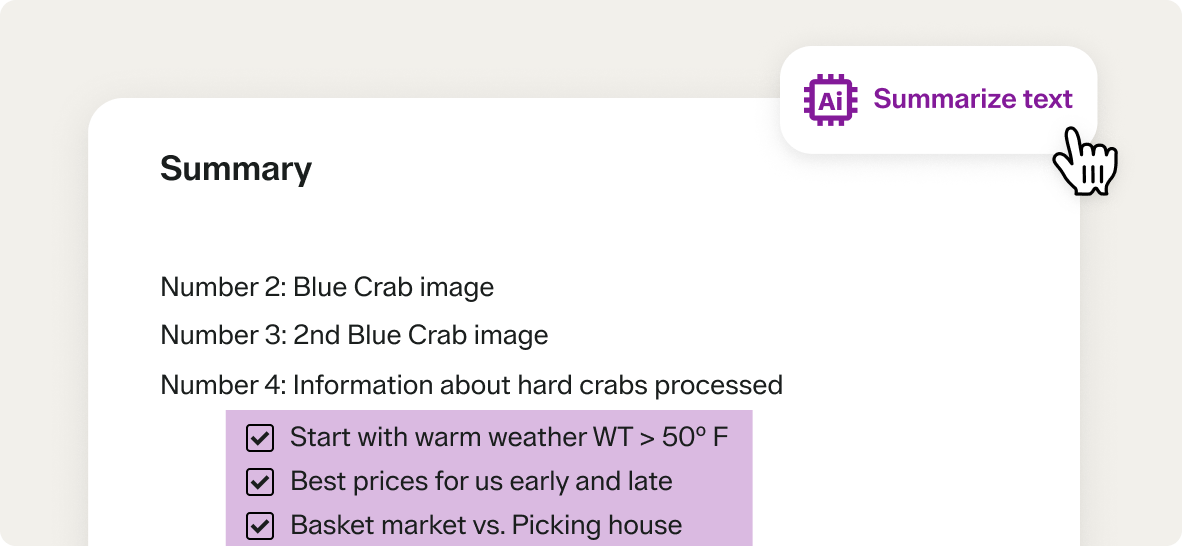
Task: Click the AI chip icon
Action: click(829, 100)
